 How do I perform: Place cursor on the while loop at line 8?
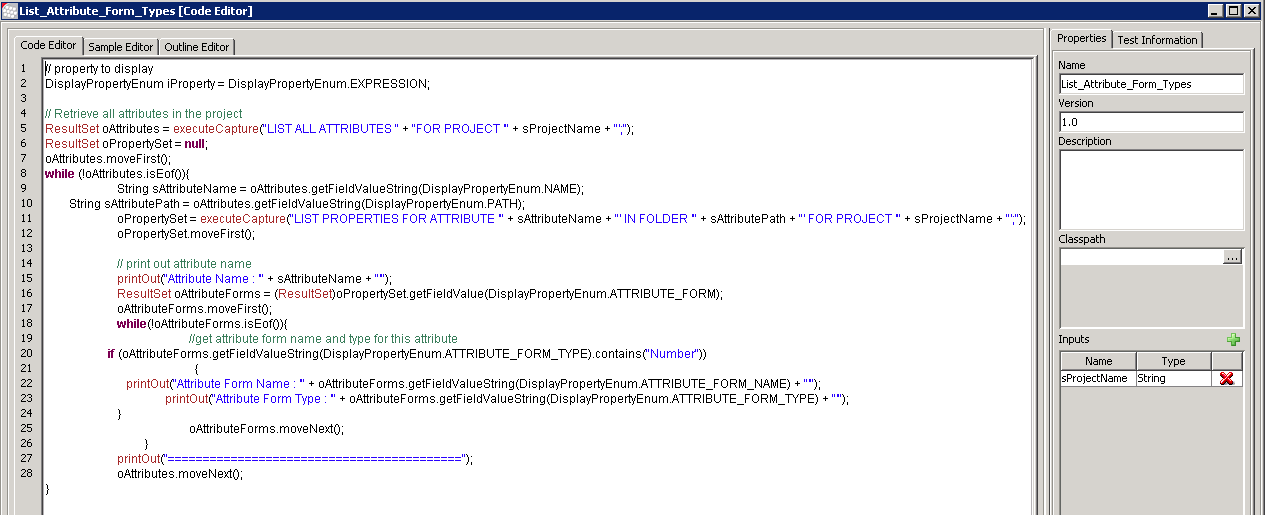tap(60, 174)
